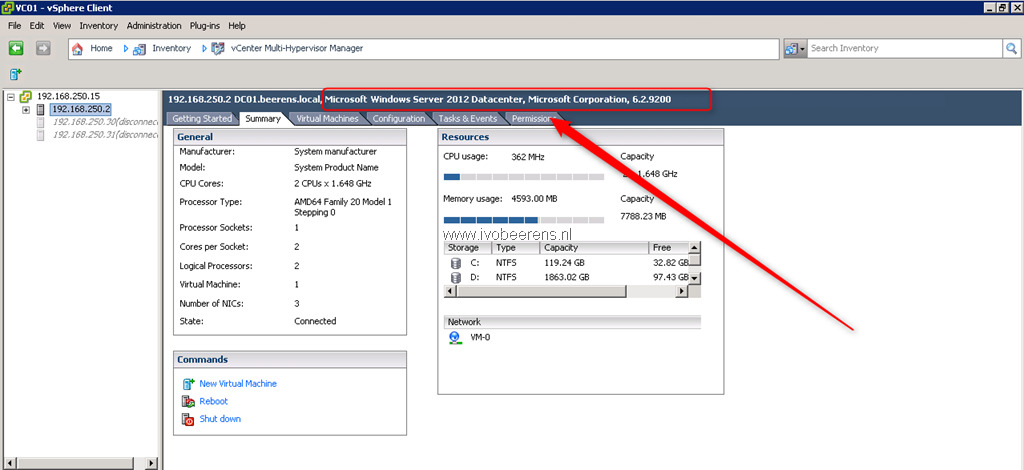Click the New Virtual Machine icon
The width and height of the screenshot is (1024, 470).
(189, 384)
